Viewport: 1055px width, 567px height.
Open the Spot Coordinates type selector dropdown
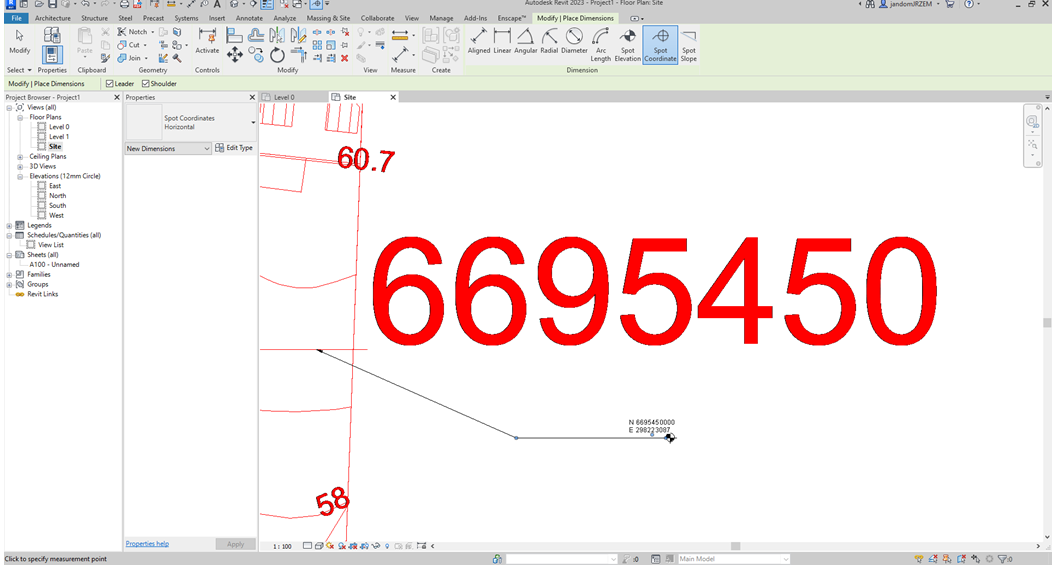click(x=253, y=122)
